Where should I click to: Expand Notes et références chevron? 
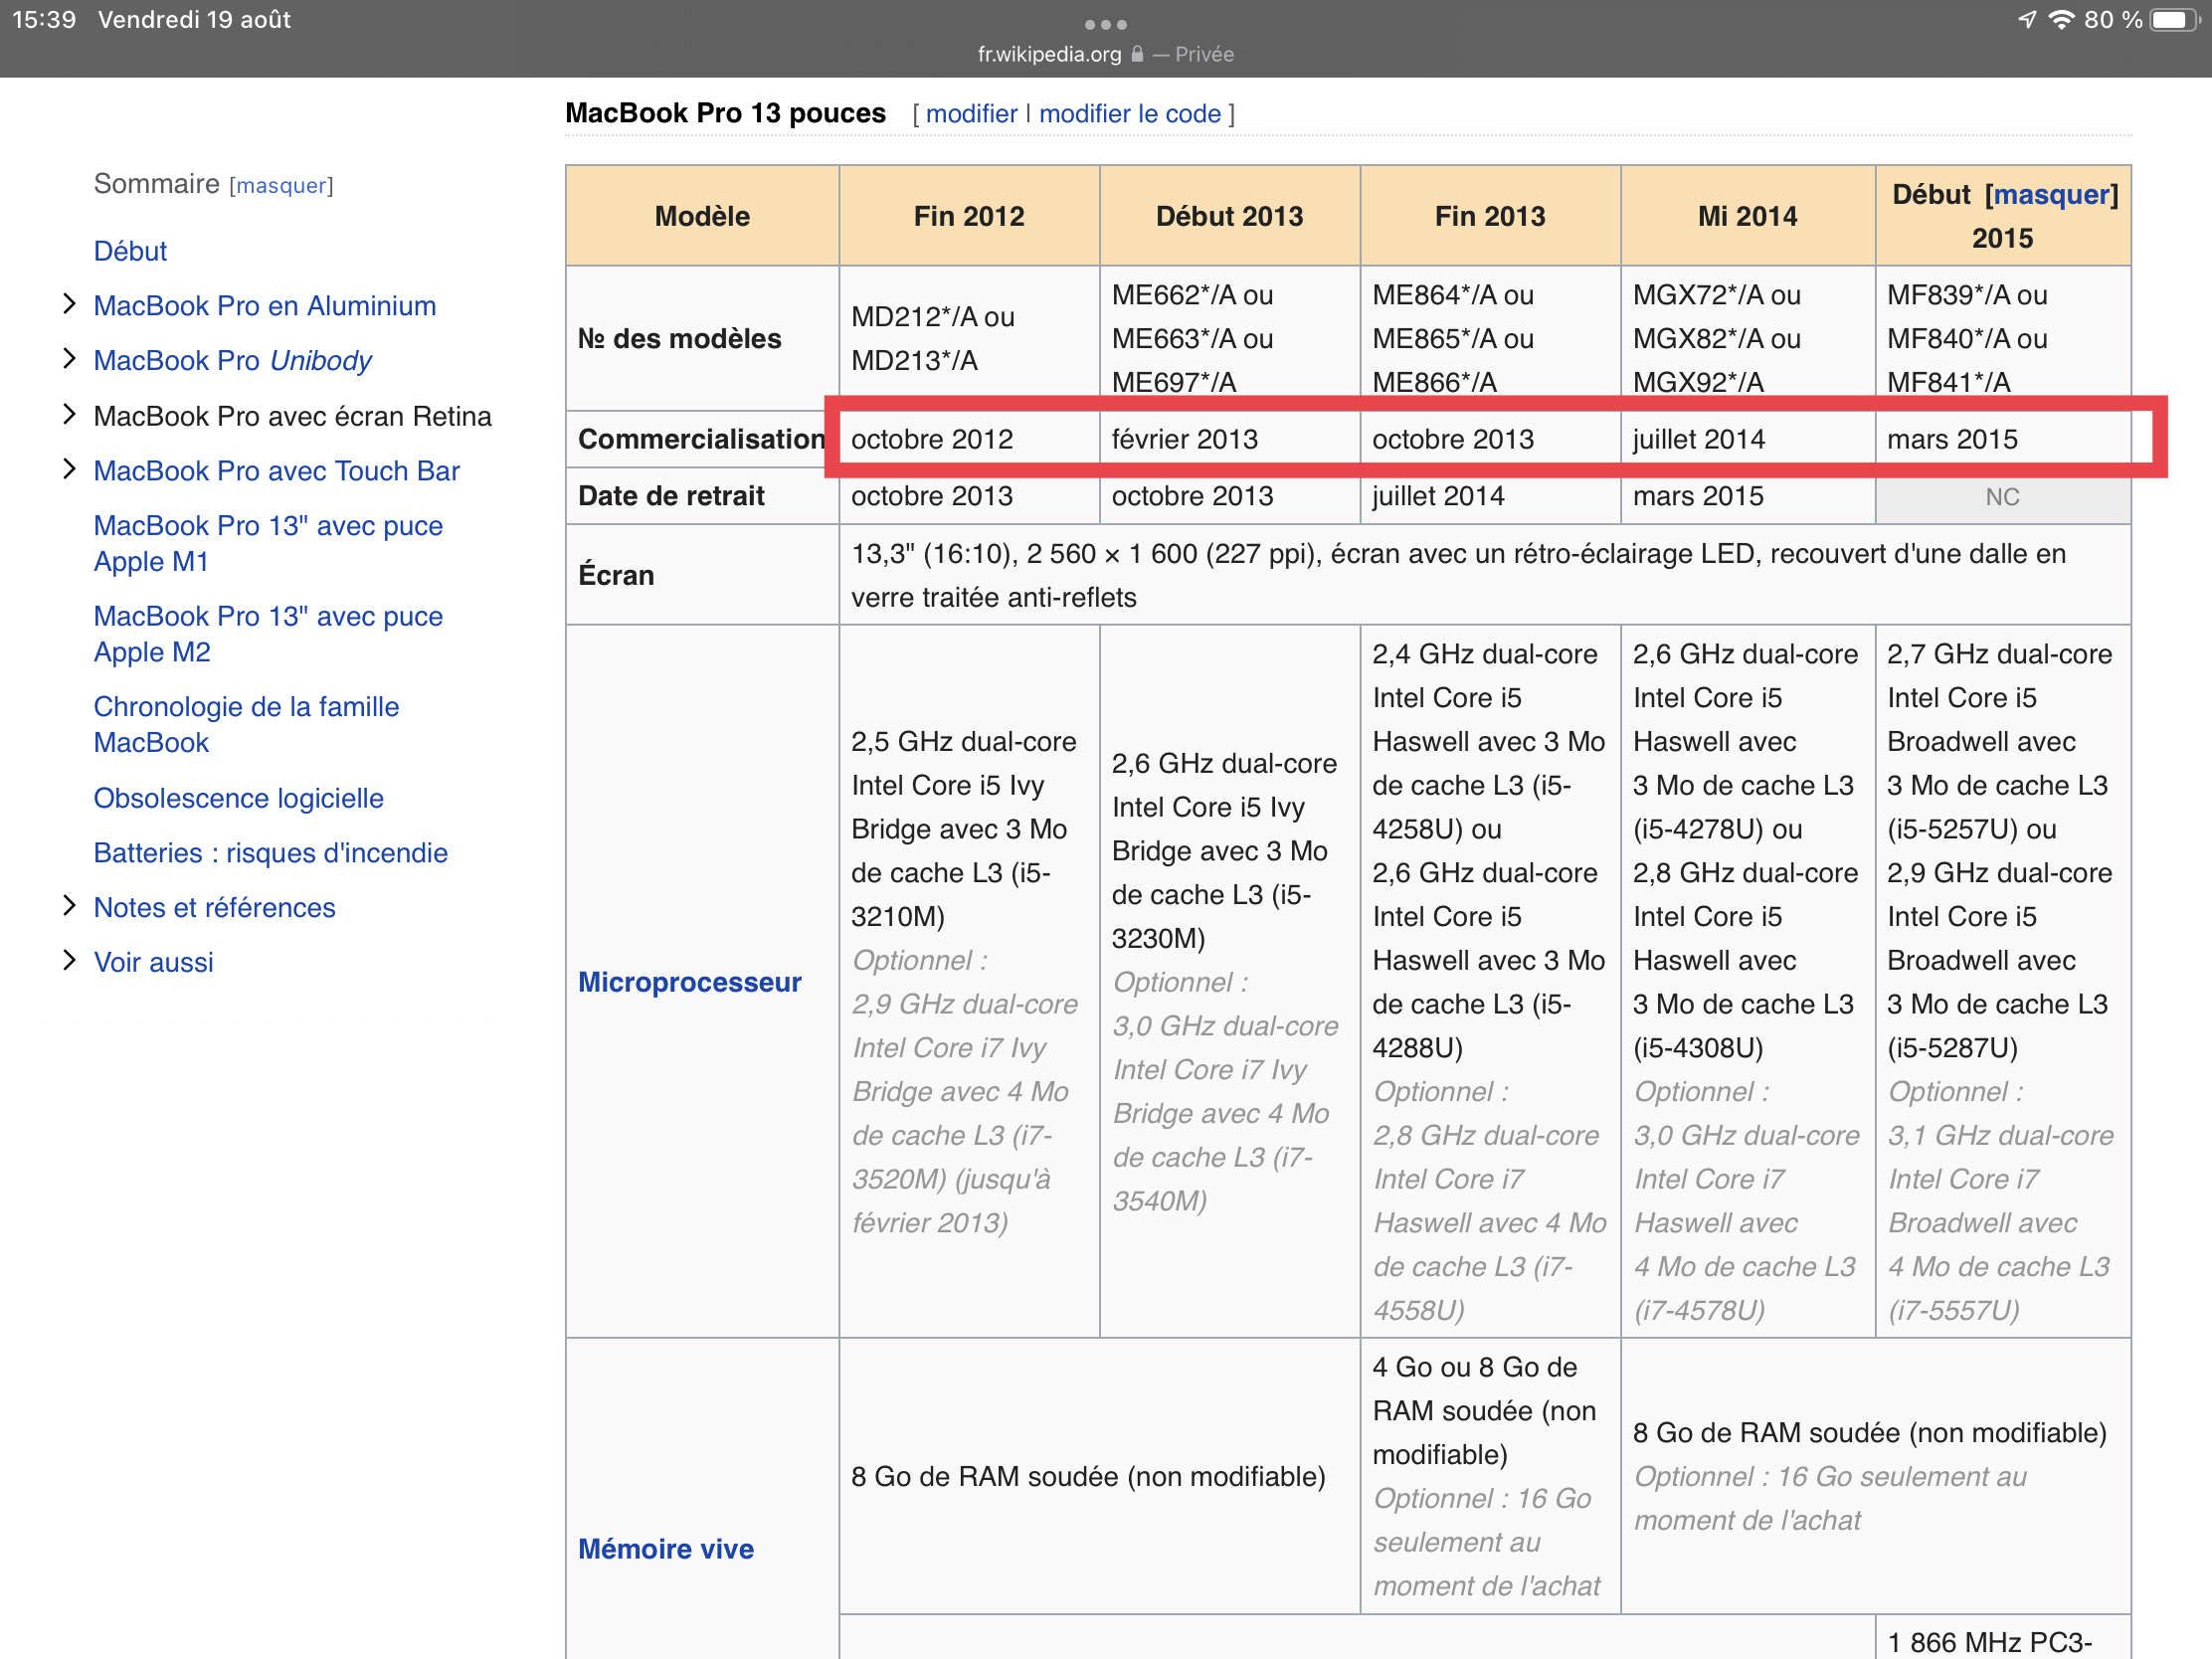[x=69, y=906]
